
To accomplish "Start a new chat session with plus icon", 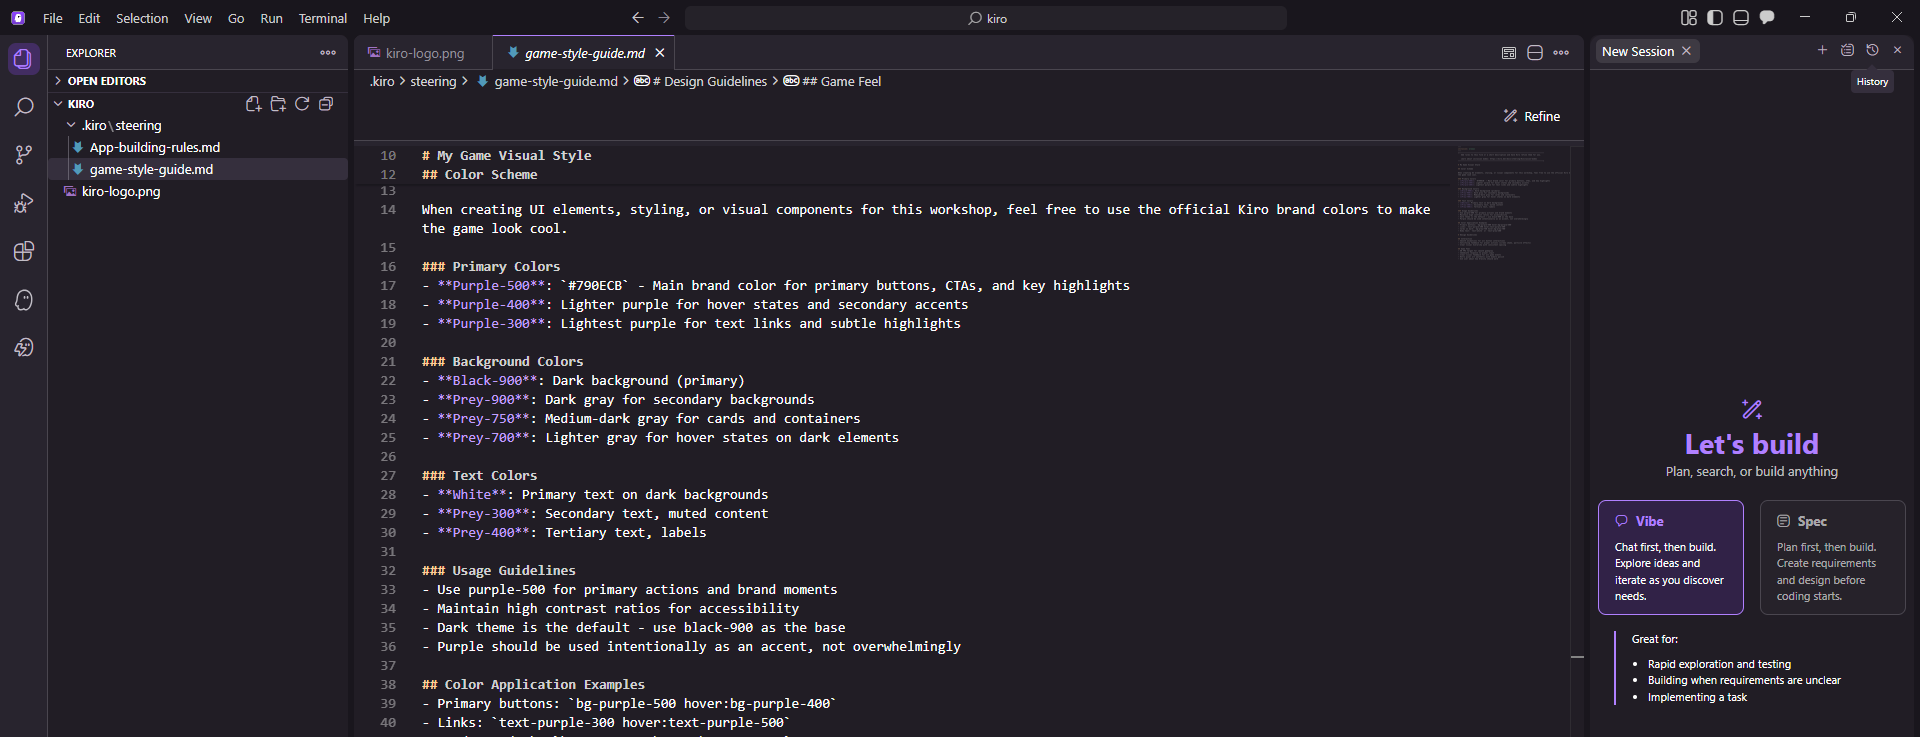I will coord(1822,50).
